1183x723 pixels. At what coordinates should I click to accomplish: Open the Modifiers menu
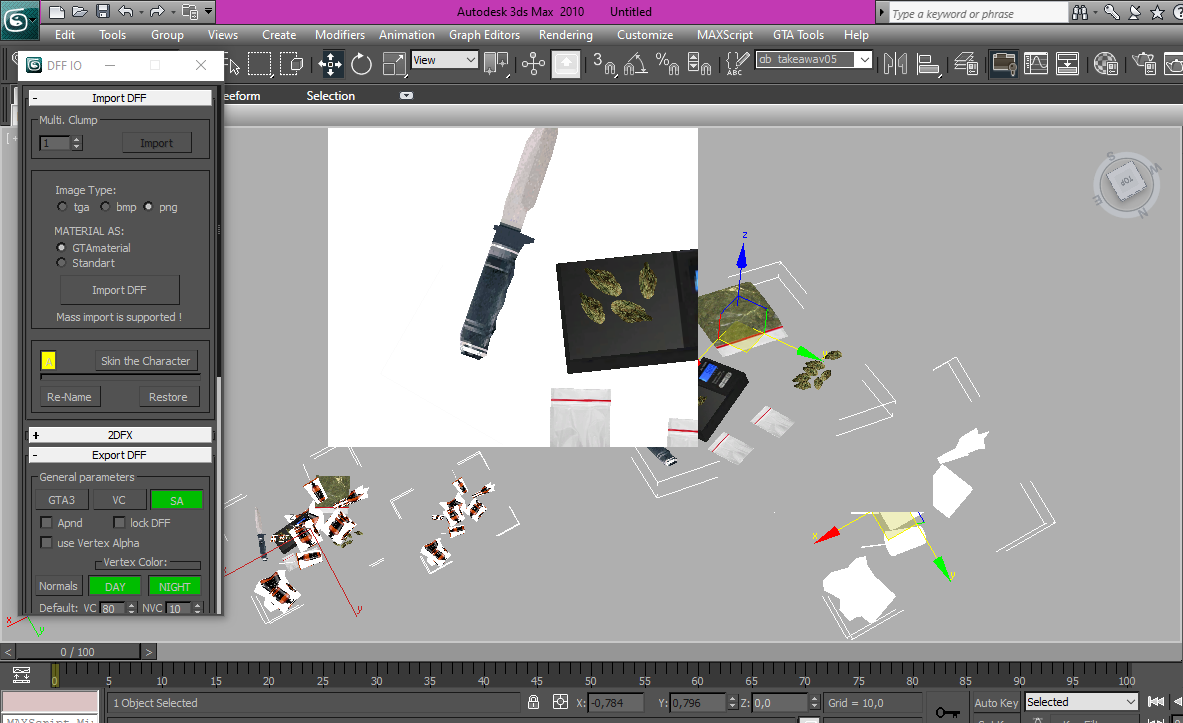[340, 35]
